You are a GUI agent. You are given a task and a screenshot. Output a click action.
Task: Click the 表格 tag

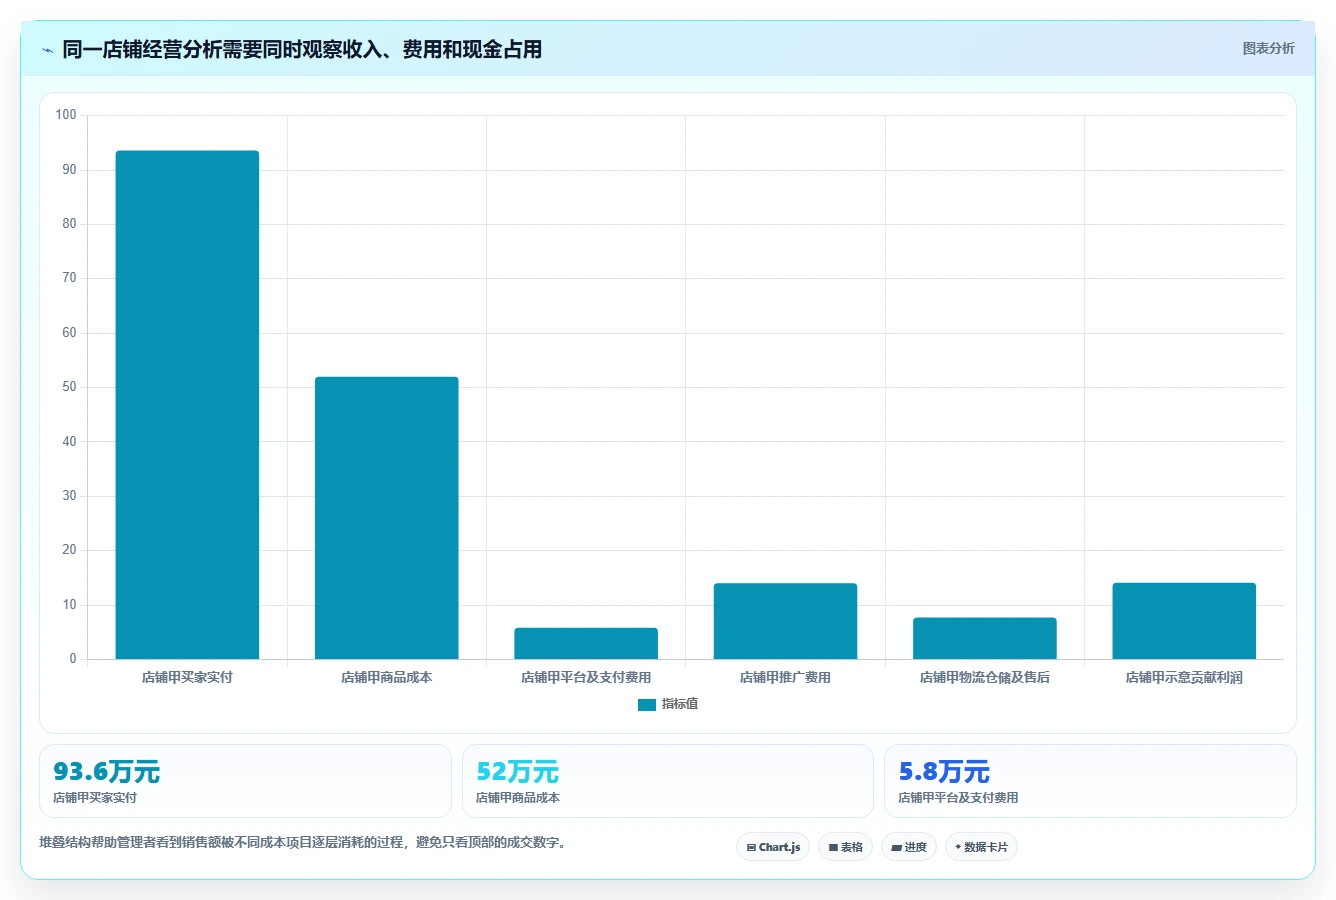pos(845,847)
